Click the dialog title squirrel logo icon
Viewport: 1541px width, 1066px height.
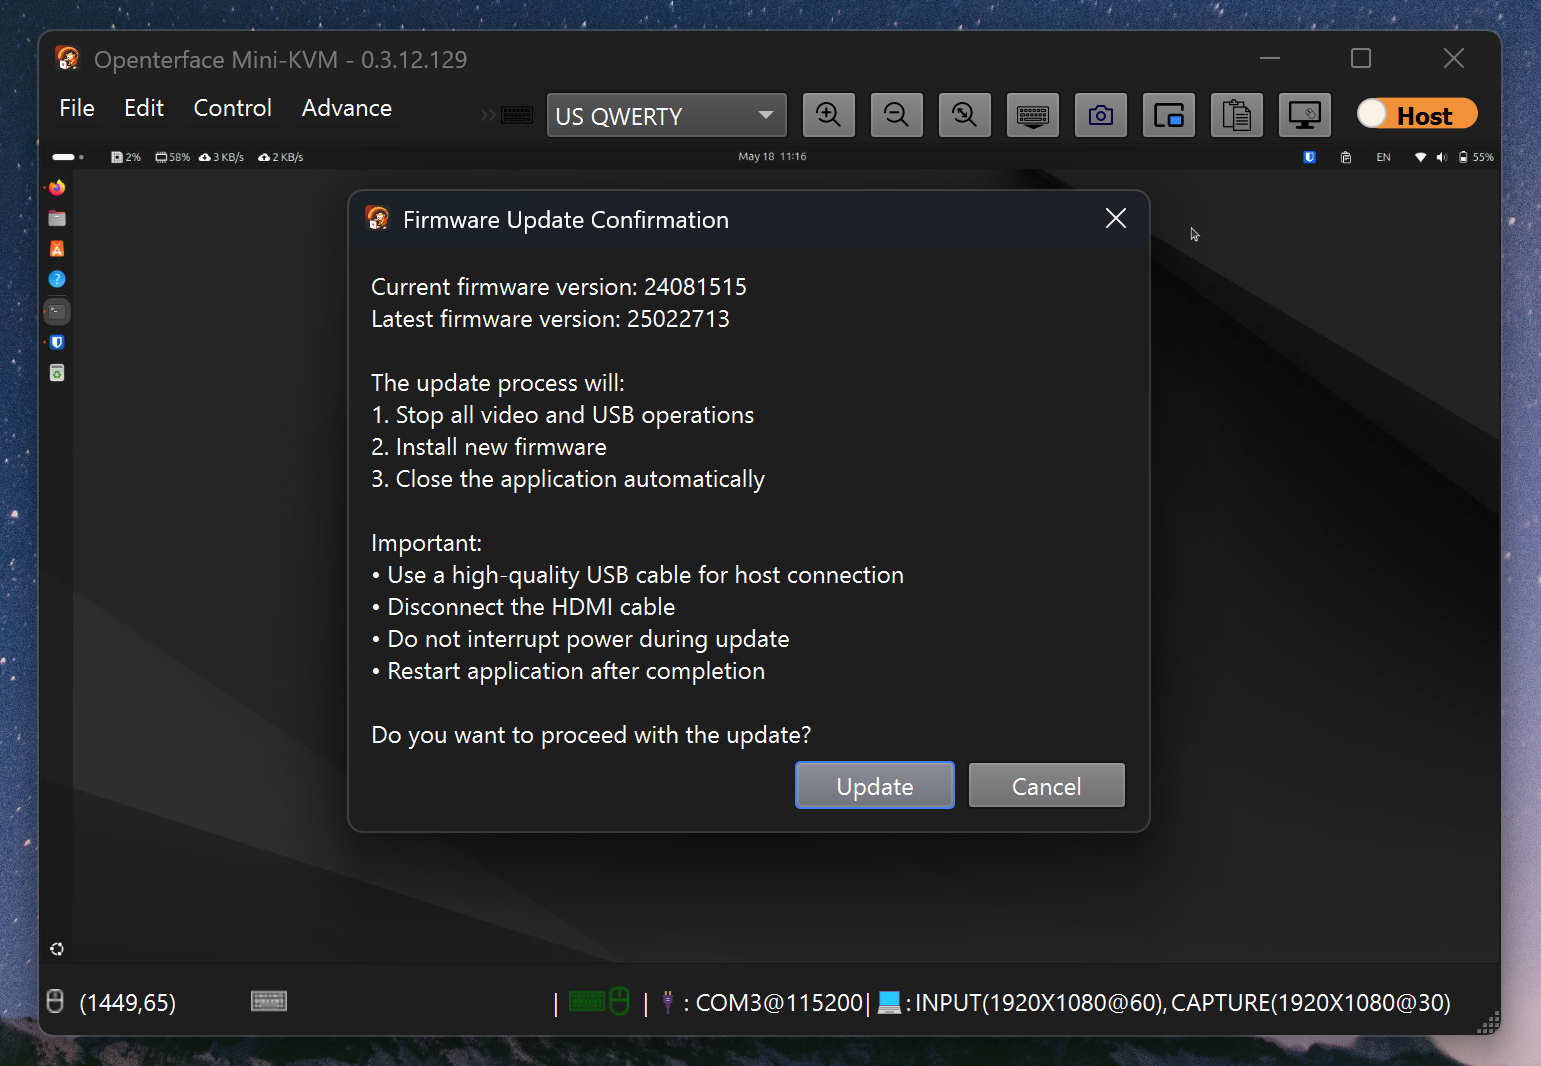[378, 218]
